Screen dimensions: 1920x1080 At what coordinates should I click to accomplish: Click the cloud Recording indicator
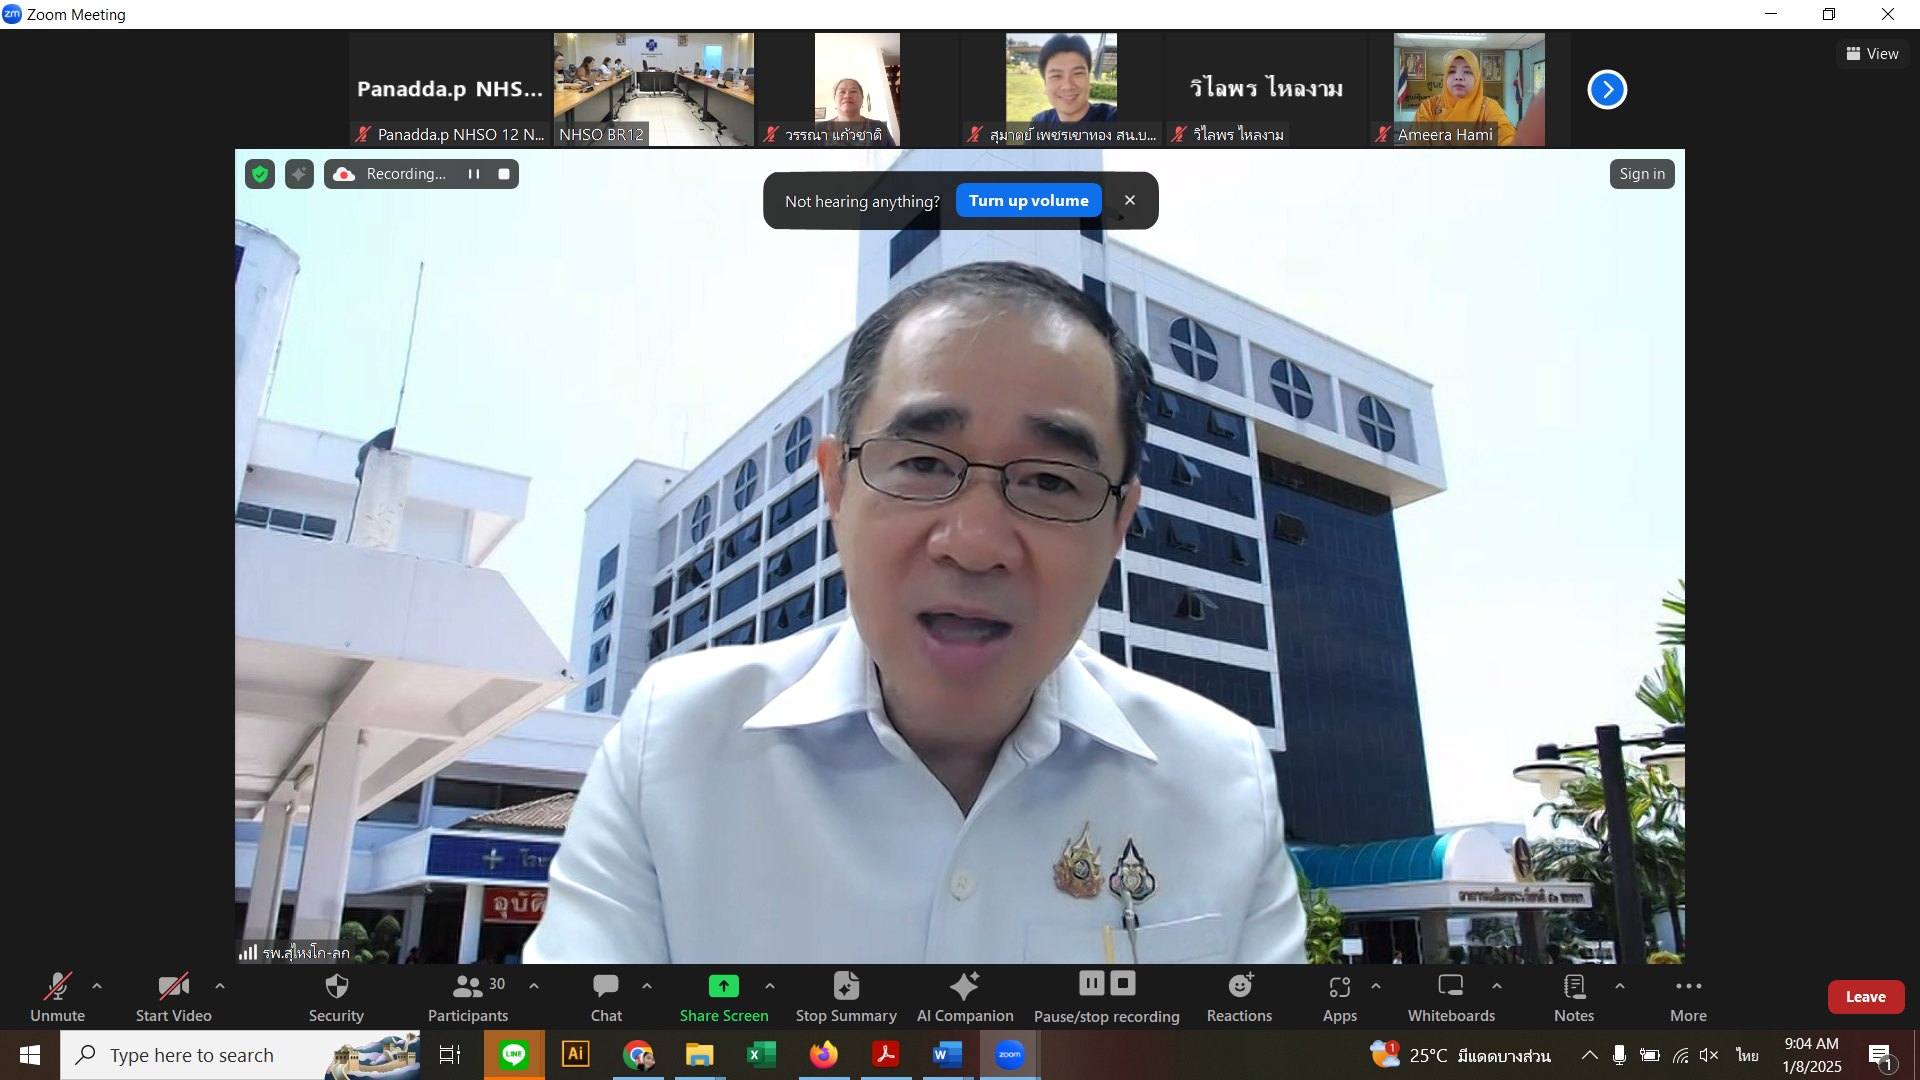coord(388,174)
